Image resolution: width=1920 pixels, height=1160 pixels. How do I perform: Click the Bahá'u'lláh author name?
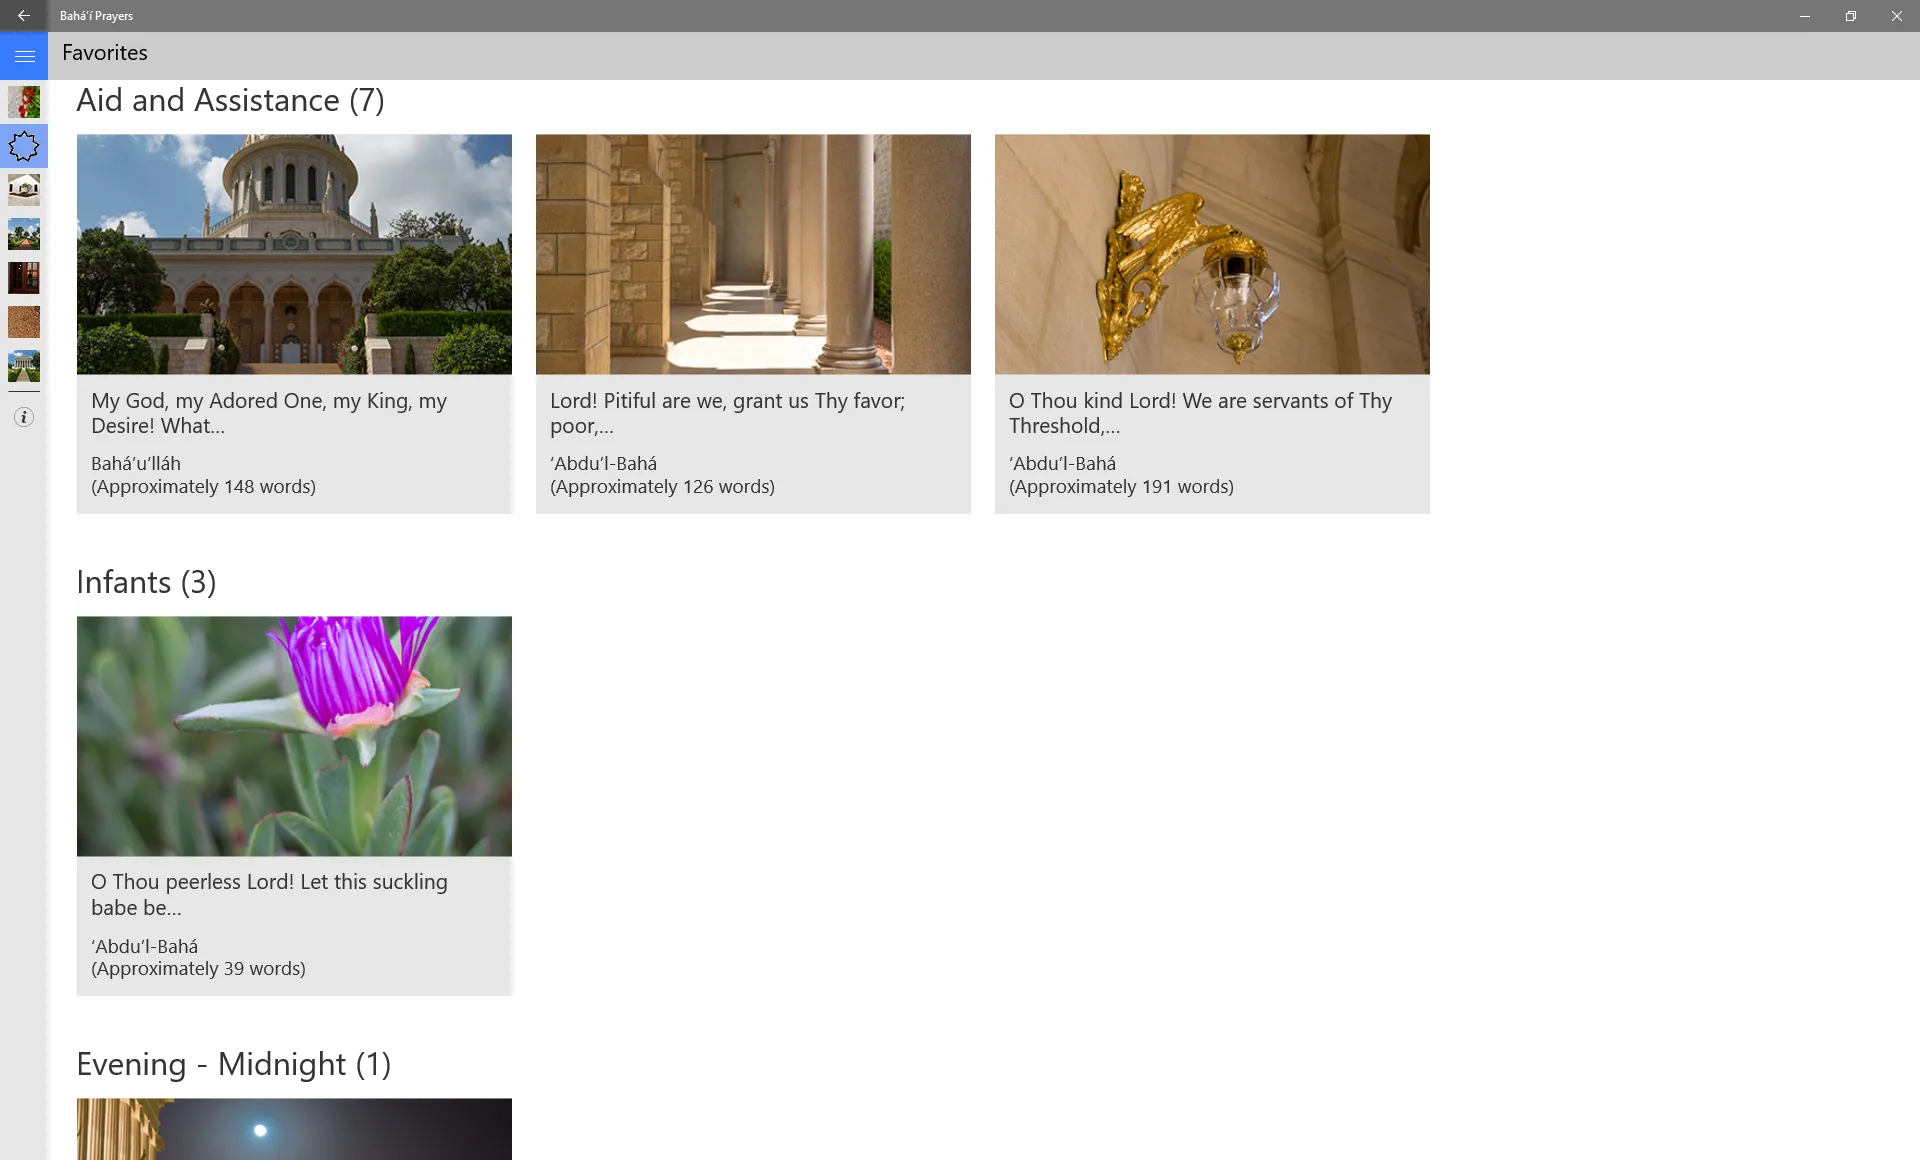click(x=136, y=463)
